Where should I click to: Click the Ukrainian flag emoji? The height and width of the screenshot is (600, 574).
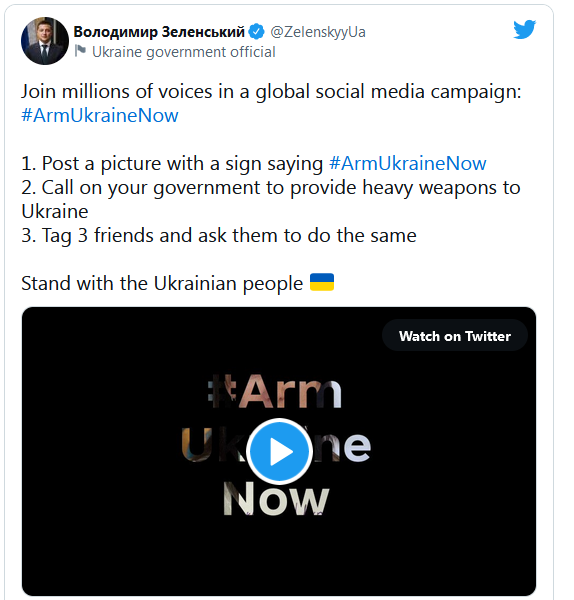(322, 282)
